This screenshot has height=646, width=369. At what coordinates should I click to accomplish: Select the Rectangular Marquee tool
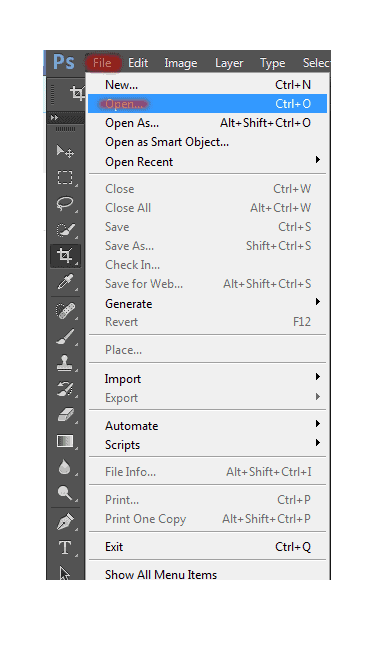click(65, 178)
